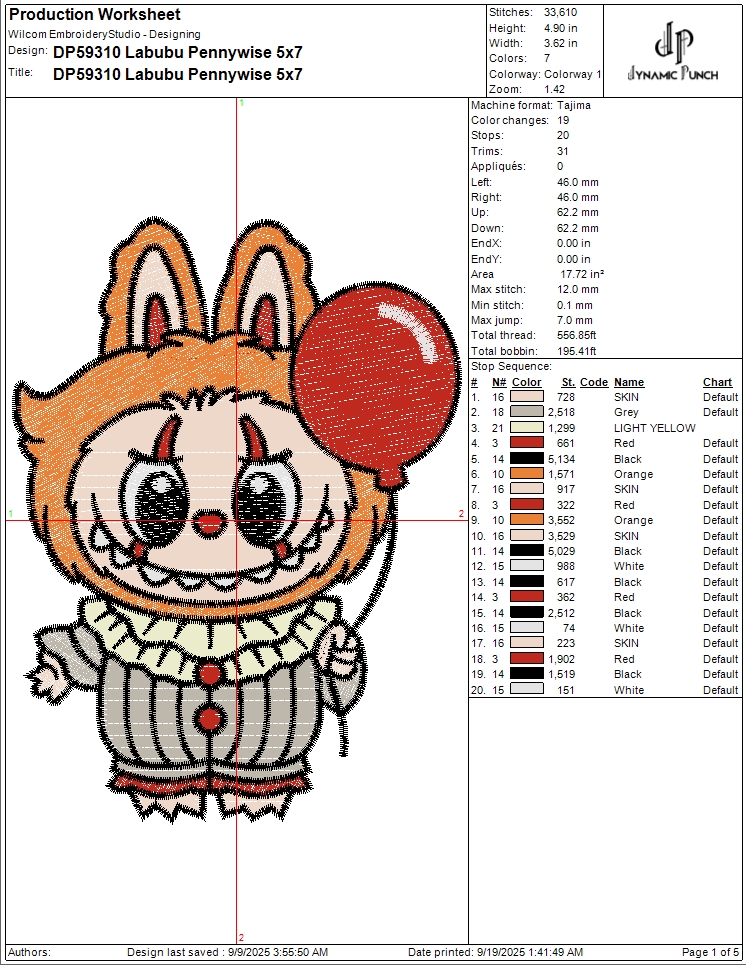The width and height of the screenshot is (746, 965).
Task: Click the character's red nose
Action: [210, 524]
